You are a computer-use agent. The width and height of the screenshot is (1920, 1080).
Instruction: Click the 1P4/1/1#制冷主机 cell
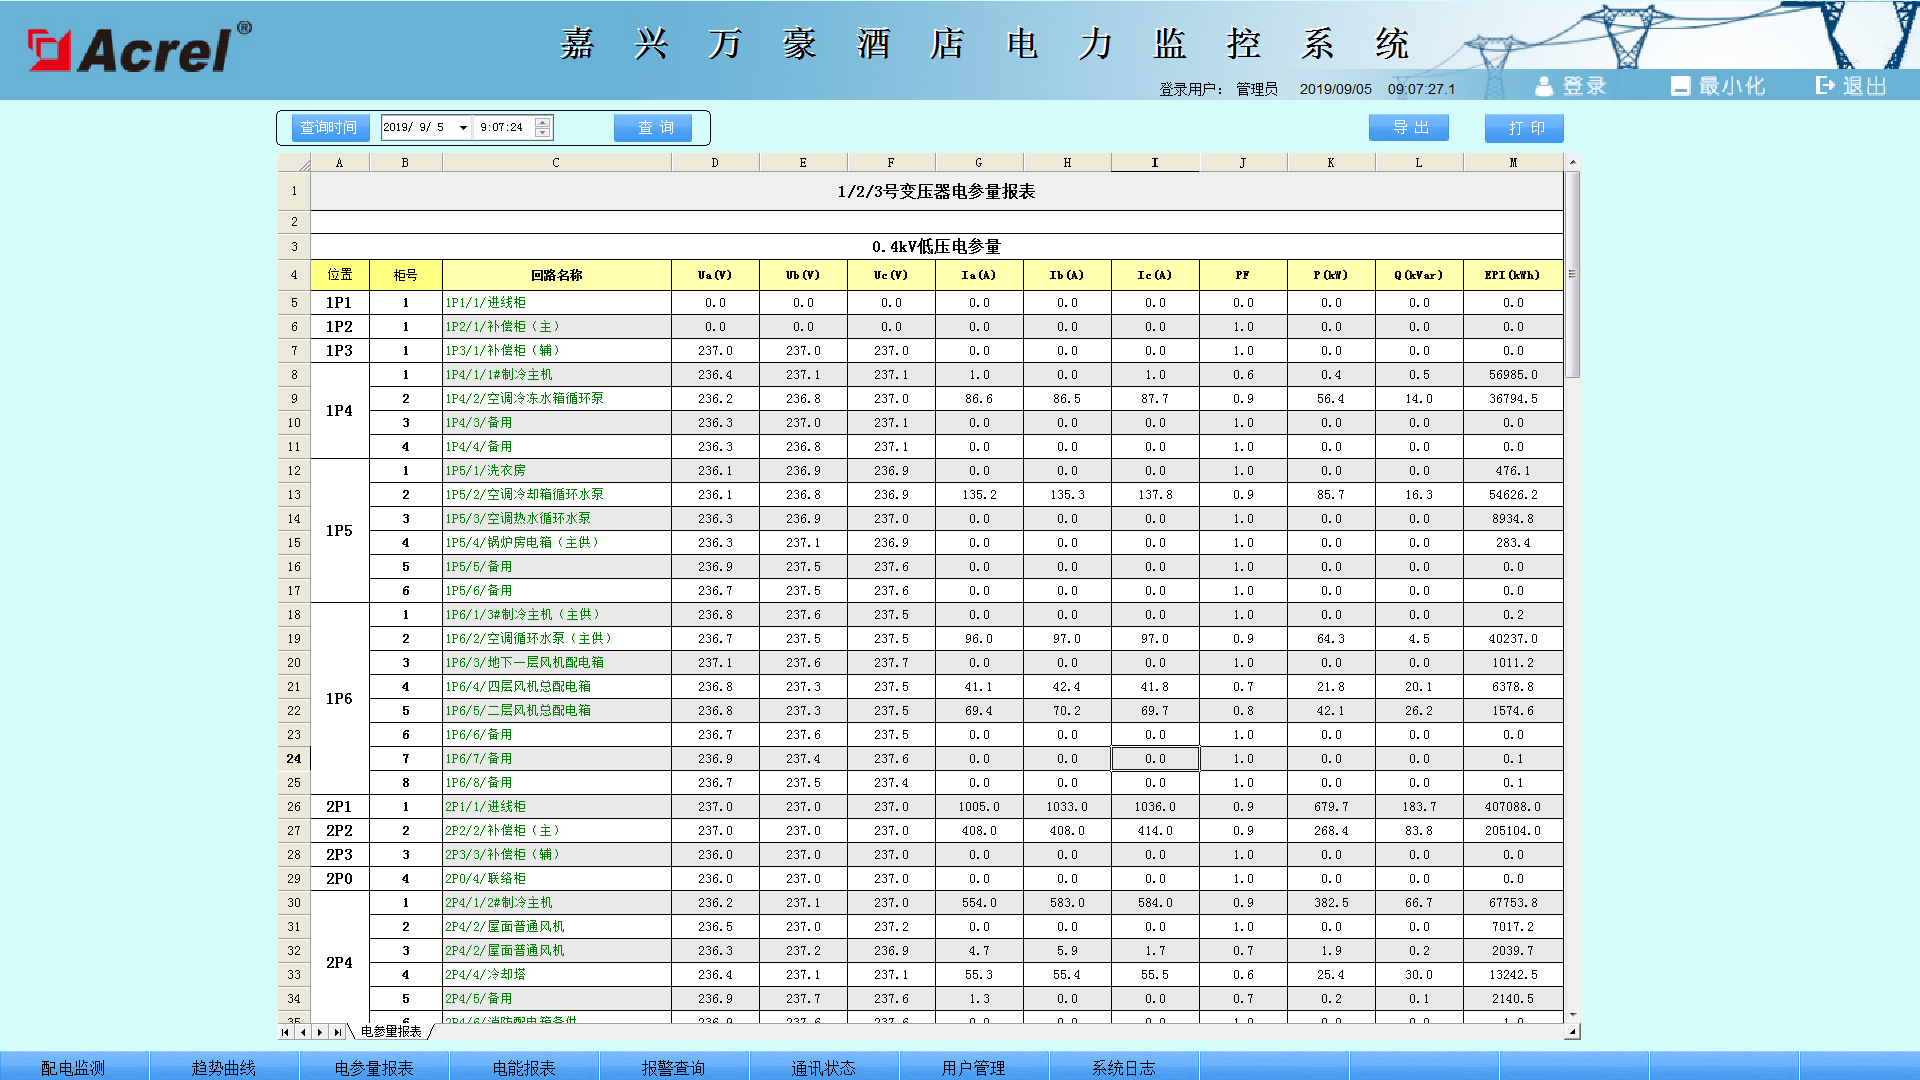[x=556, y=375]
